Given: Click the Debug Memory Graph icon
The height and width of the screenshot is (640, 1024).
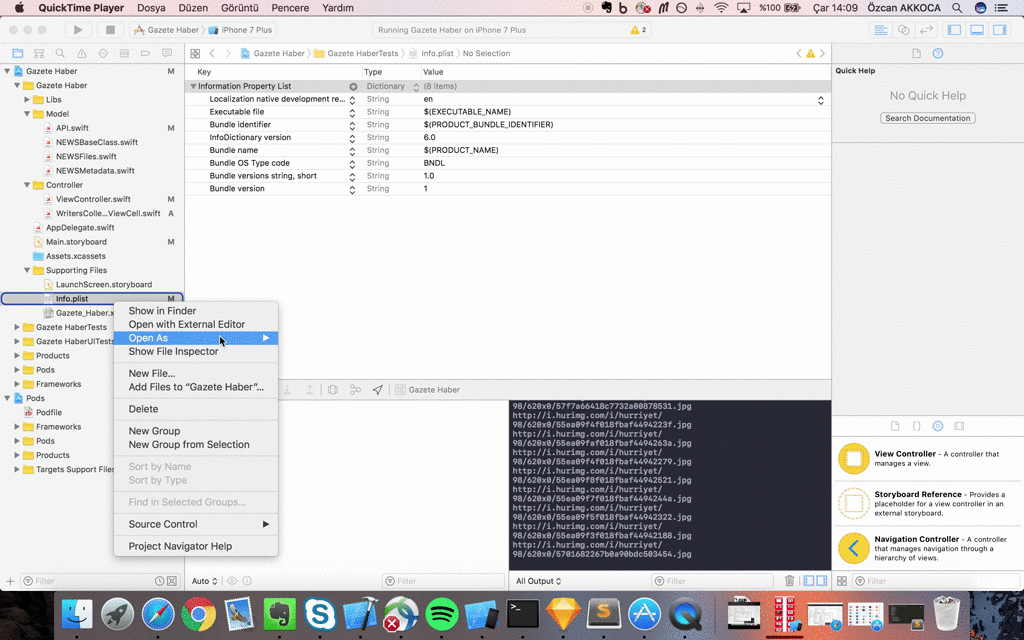Looking at the screenshot, I should 355,390.
